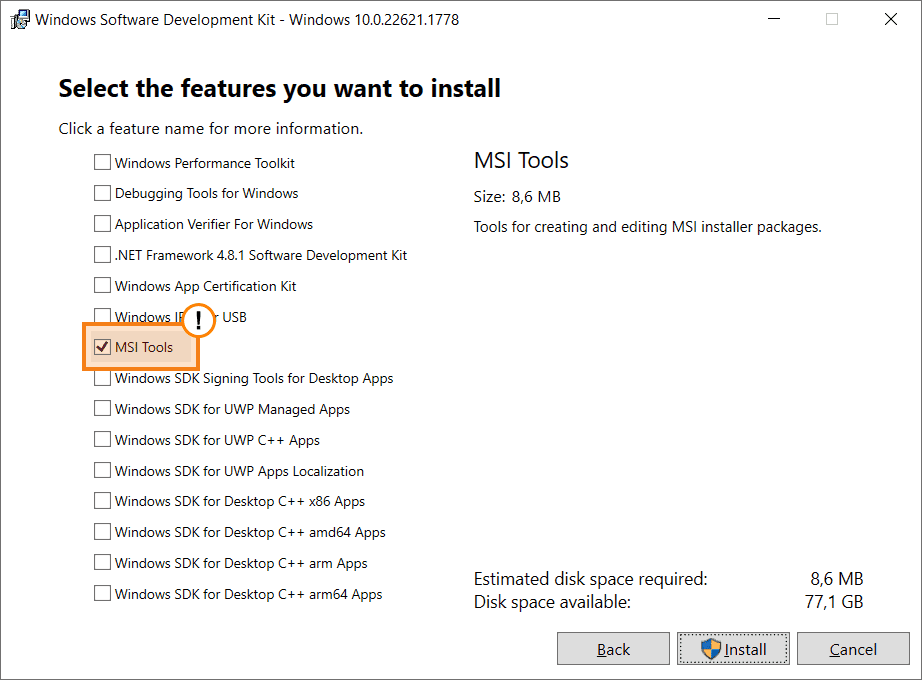The width and height of the screenshot is (922, 680).
Task: Click 'Application Verifier For Windows' label
Action: 214,224
